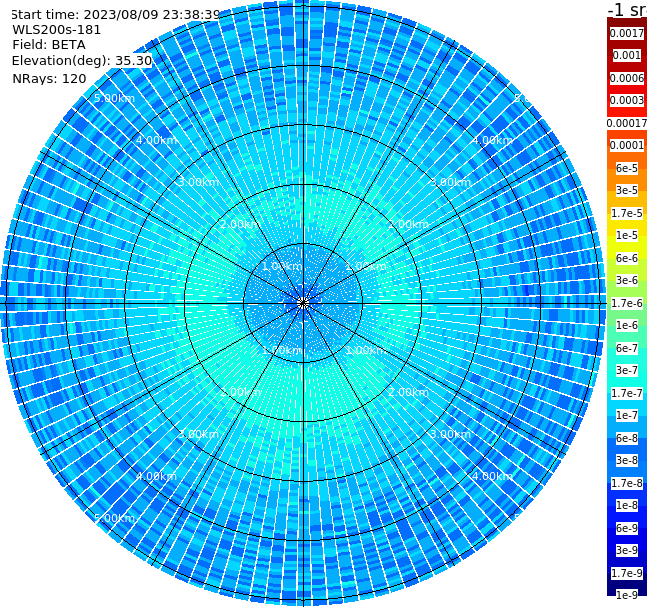Select the 6e-5 colorbar level
The image size is (647, 607).
tap(627, 168)
